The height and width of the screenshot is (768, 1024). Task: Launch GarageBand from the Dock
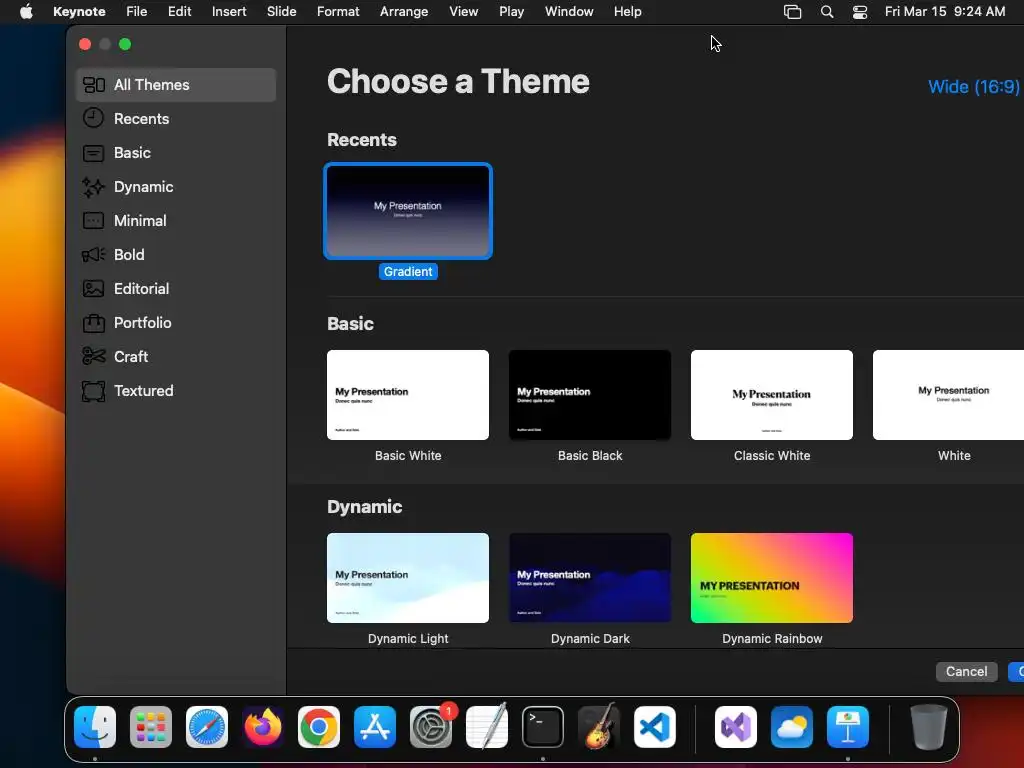[x=599, y=727]
